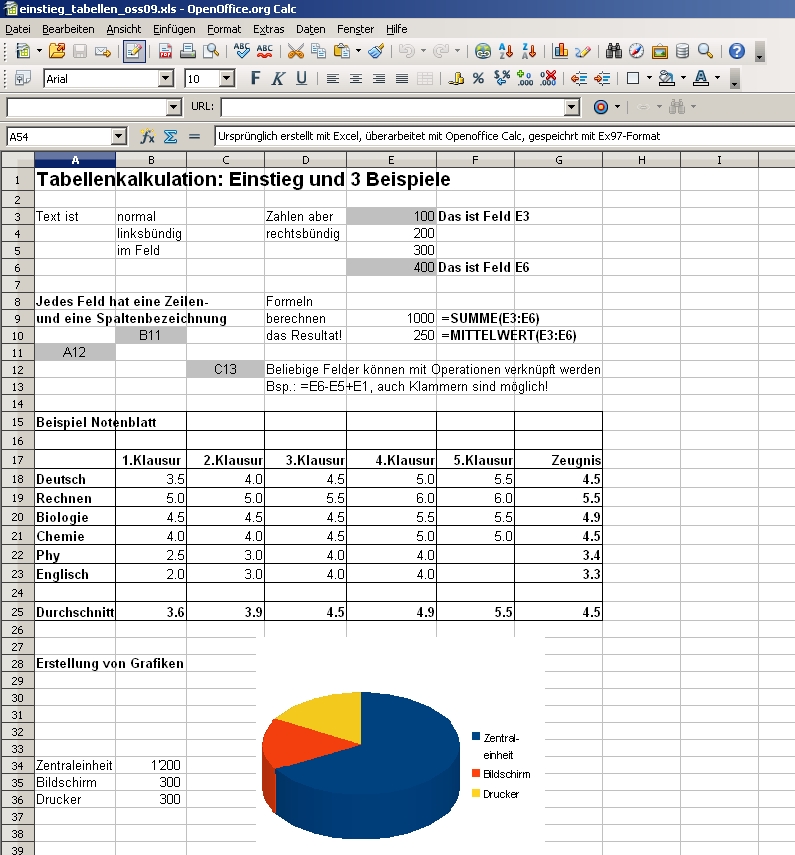795x855 pixels.
Task: Click the New spreadsheet document icon
Action: (x=23, y=51)
